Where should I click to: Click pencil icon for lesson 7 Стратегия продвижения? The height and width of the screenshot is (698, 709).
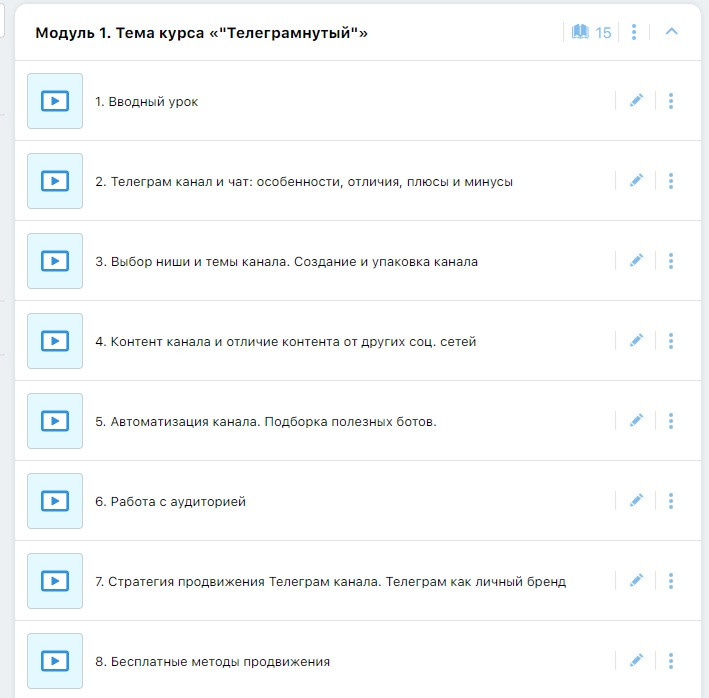(636, 581)
